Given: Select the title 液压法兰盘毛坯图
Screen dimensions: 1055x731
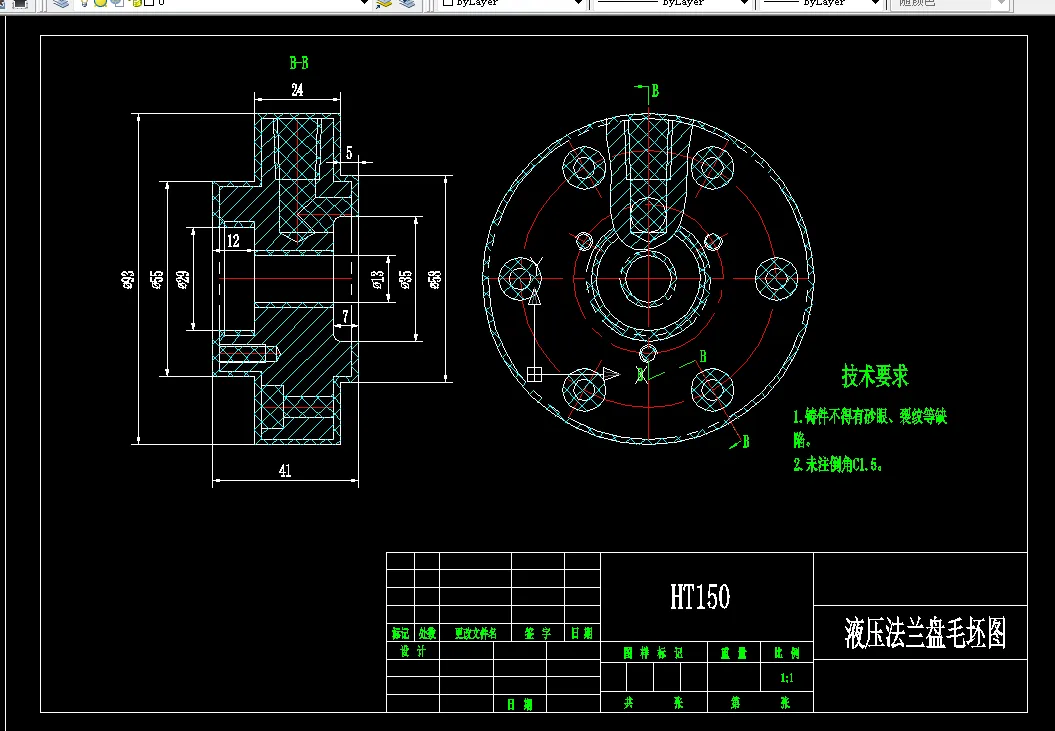Looking at the screenshot, I should (925, 633).
